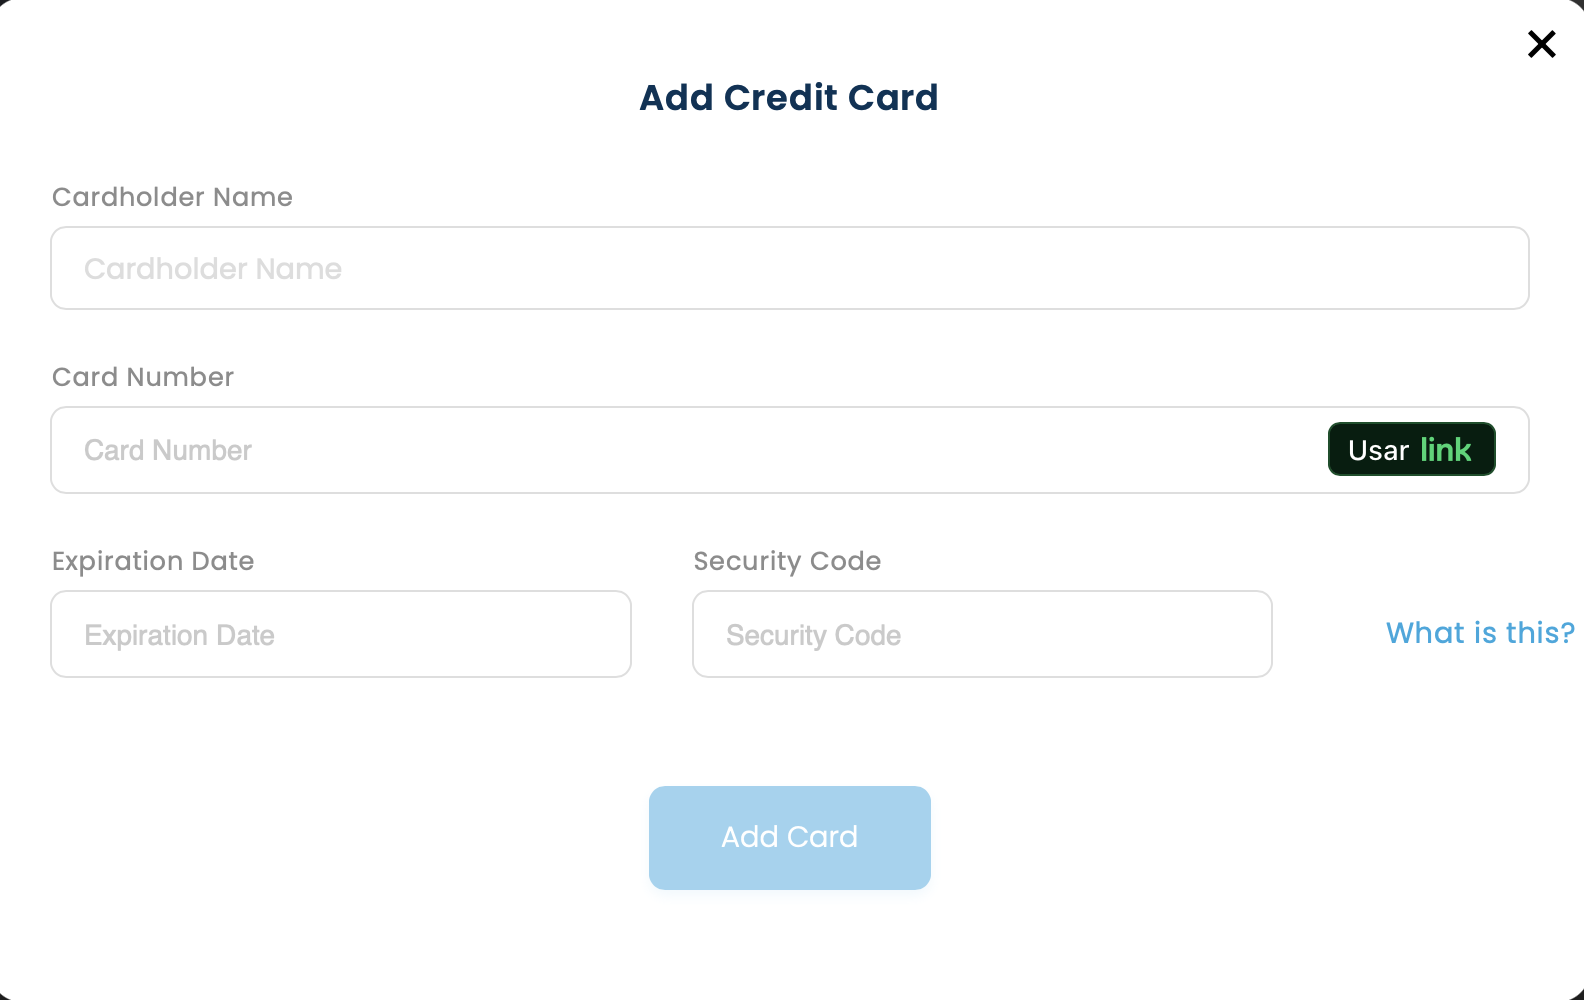Close the Add Credit Card dialog
This screenshot has width=1584, height=1000.
(x=1541, y=44)
